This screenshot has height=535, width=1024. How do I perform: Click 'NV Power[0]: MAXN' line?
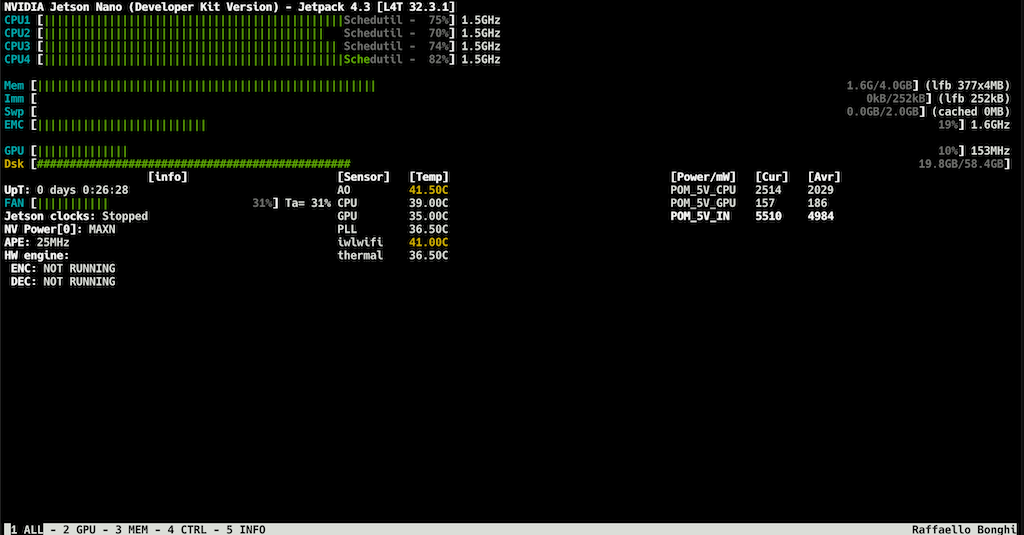pos(59,229)
